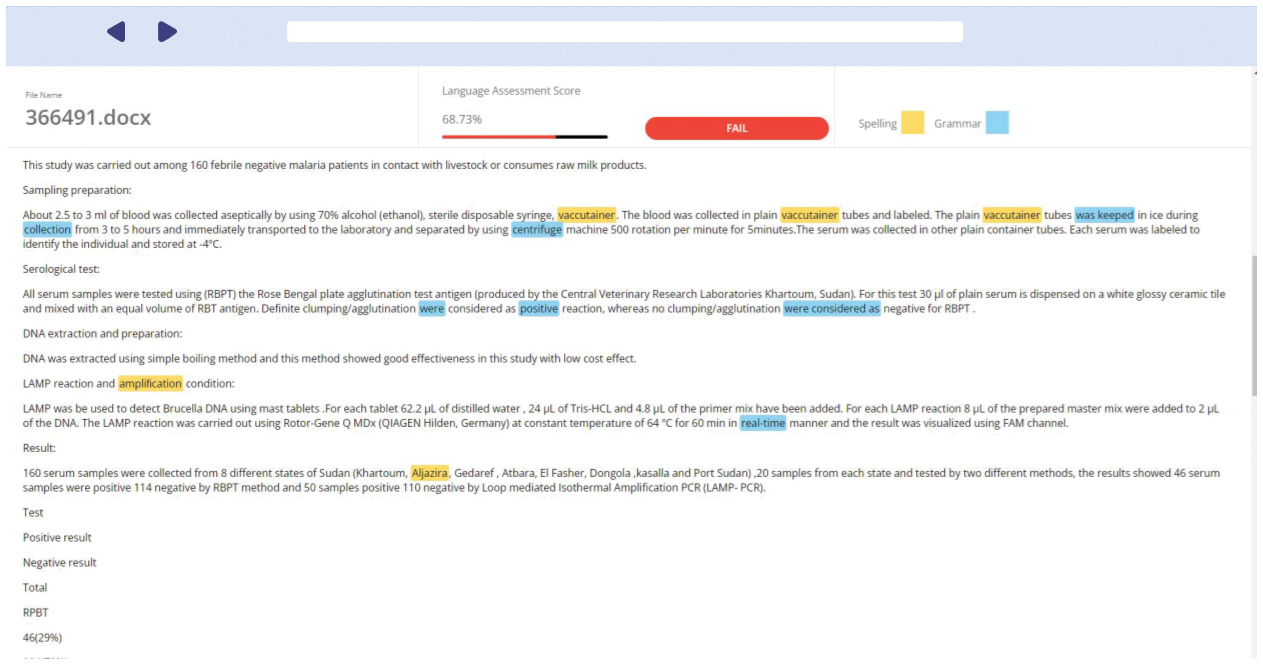
Task: Click the File Name label
Action: [43, 95]
